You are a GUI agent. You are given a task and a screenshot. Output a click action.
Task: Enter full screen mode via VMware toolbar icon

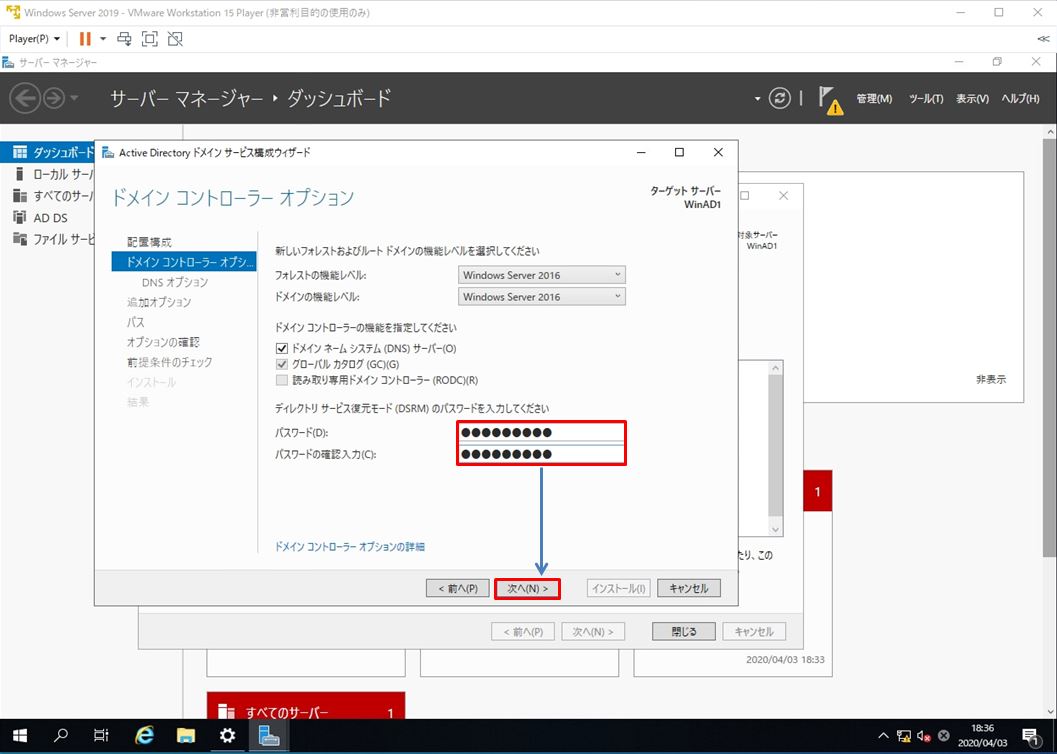pyautogui.click(x=150, y=39)
